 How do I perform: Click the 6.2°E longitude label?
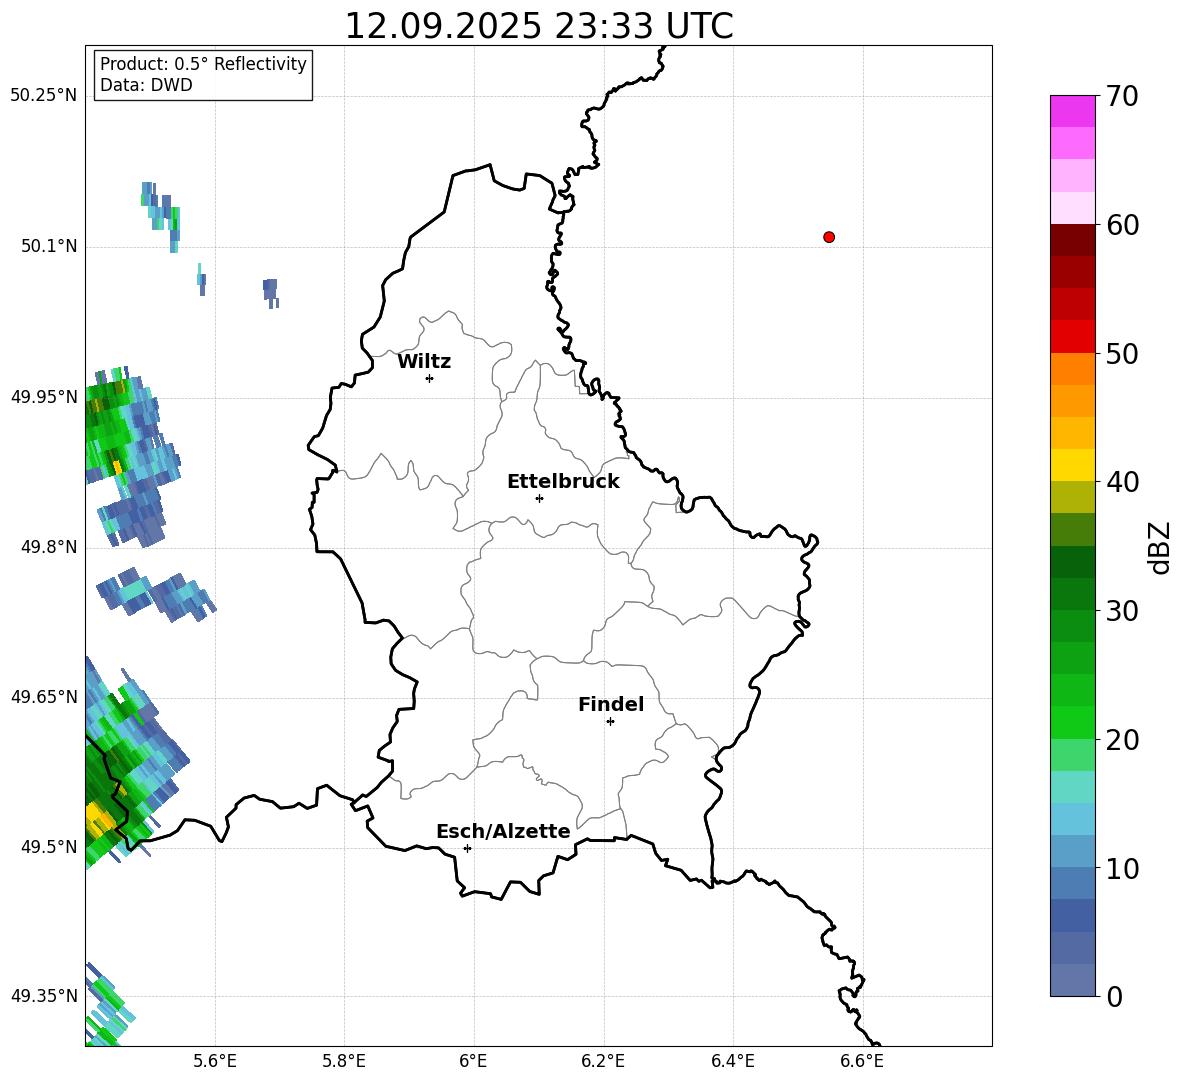click(x=603, y=1061)
